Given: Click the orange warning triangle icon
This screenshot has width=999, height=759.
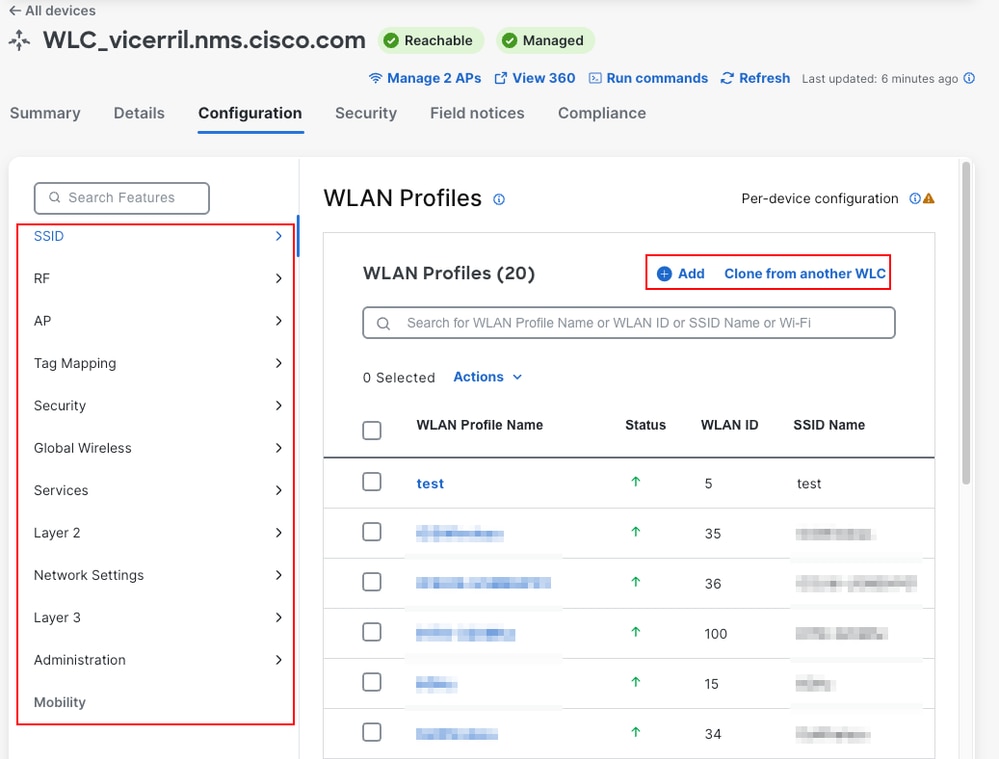Looking at the screenshot, I should tap(929, 198).
